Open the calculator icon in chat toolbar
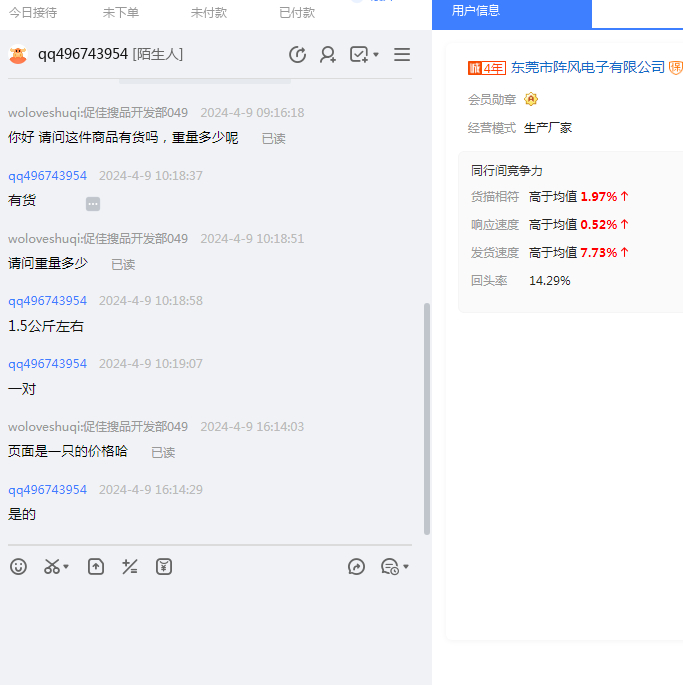 [130, 567]
